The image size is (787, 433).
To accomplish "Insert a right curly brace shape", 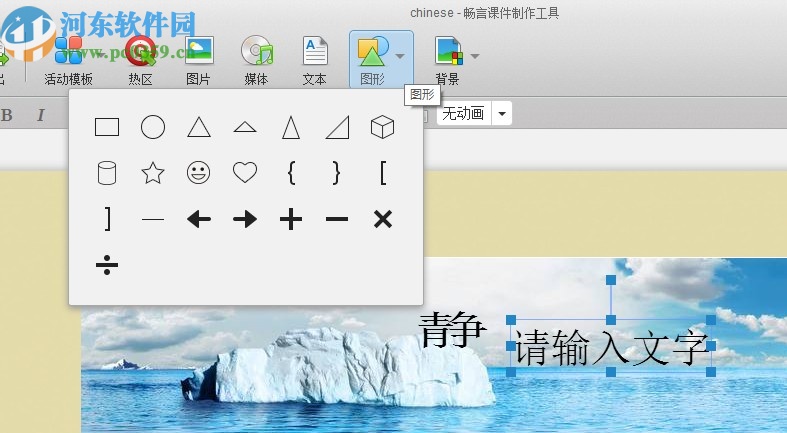I will pos(337,173).
